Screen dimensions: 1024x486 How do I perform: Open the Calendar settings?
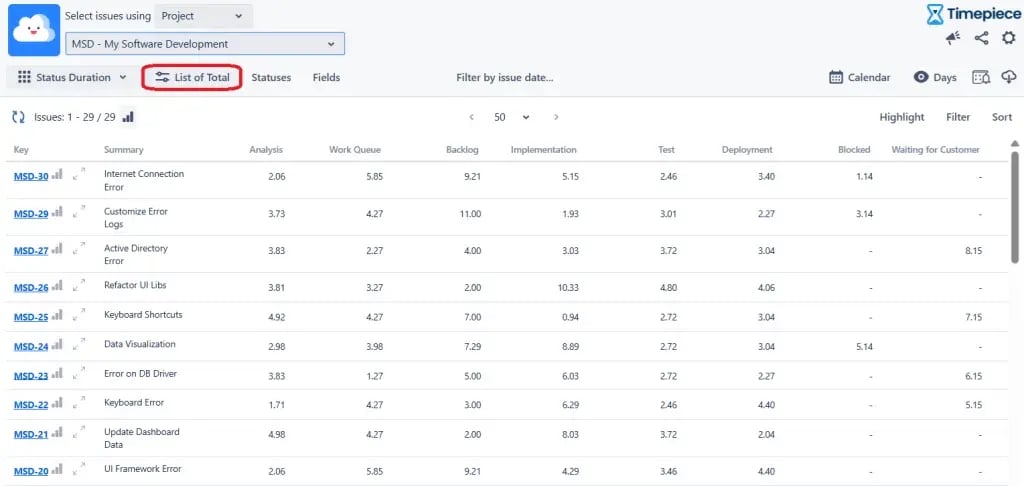860,78
